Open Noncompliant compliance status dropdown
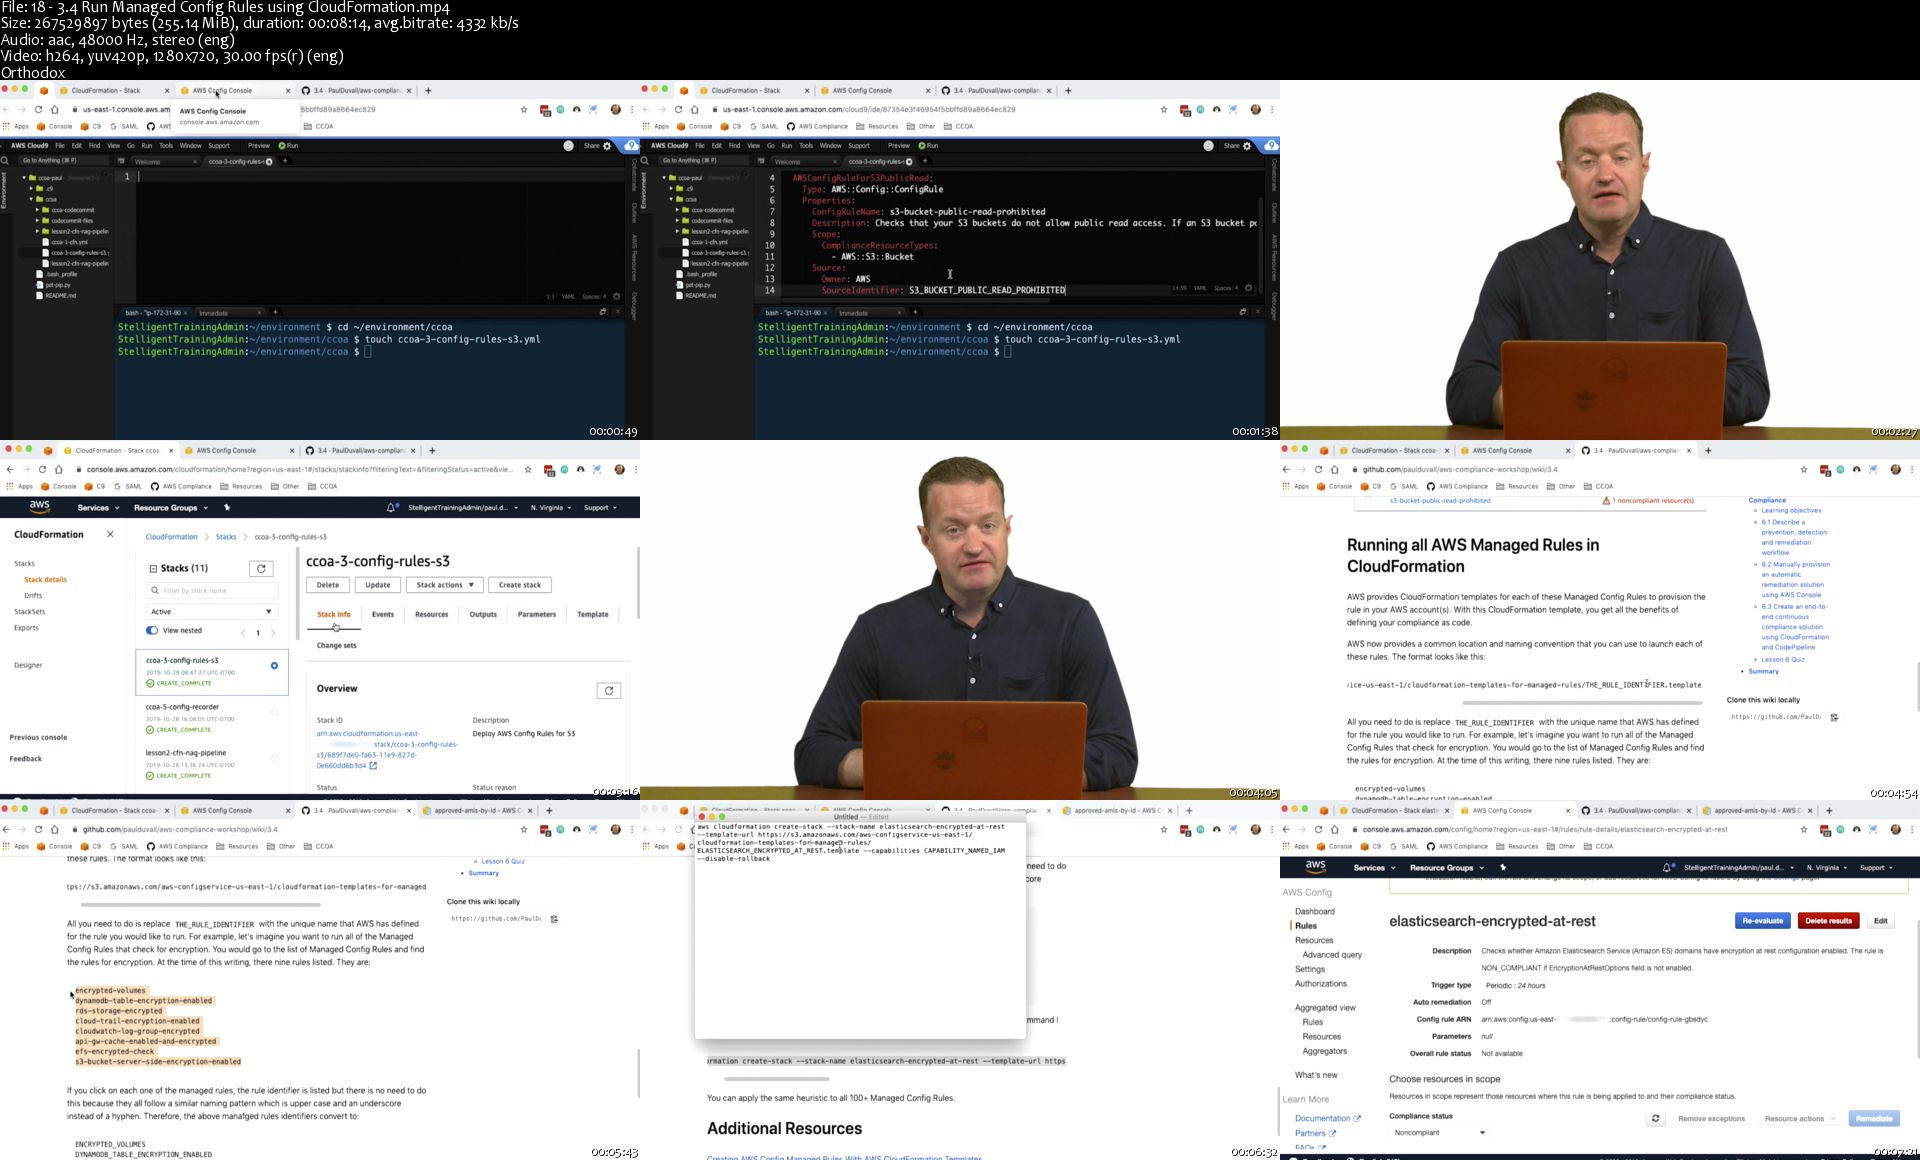1920x1160 pixels. pos(1439,1133)
